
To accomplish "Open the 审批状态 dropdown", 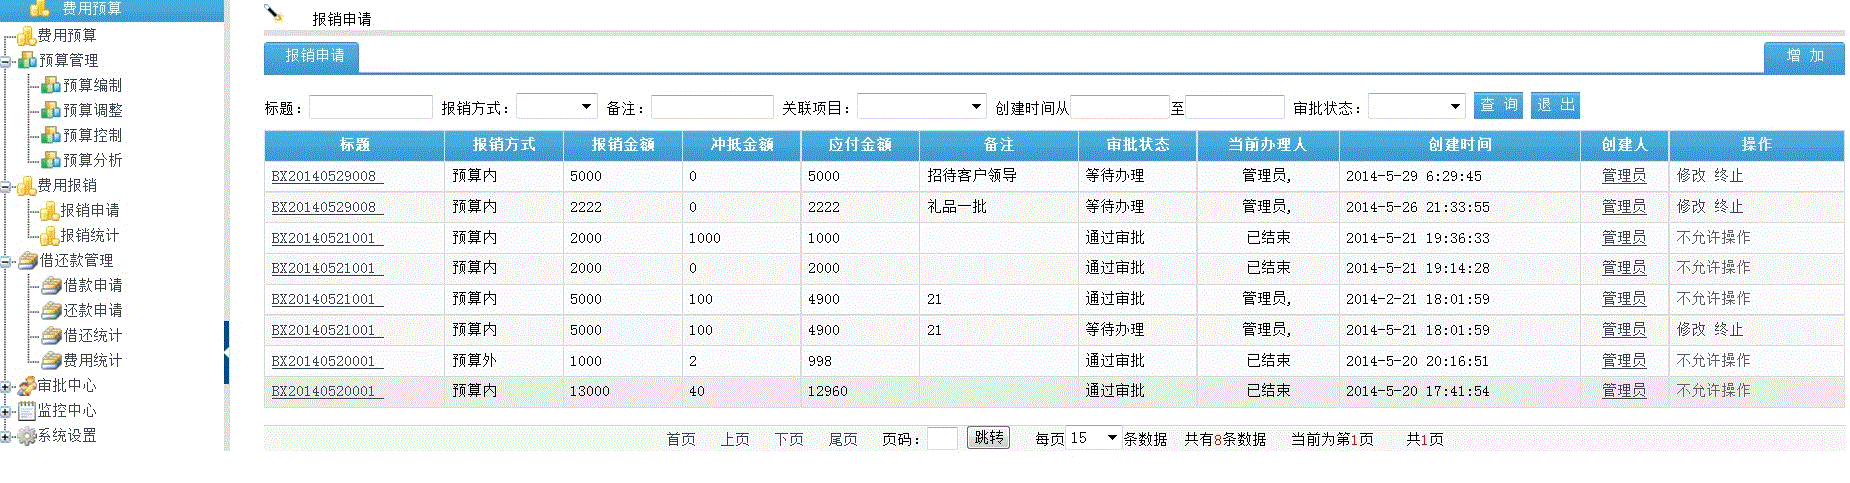I will (1417, 107).
